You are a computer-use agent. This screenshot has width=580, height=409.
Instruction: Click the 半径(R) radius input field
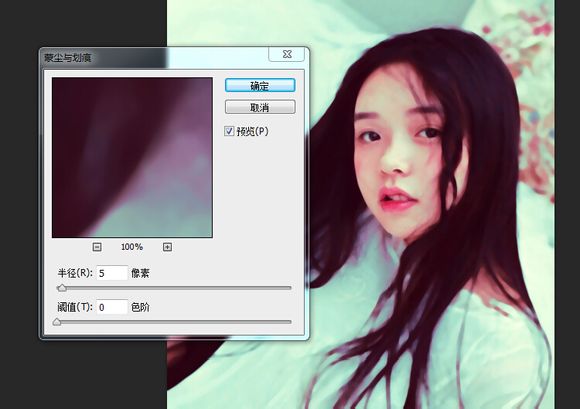coord(112,273)
